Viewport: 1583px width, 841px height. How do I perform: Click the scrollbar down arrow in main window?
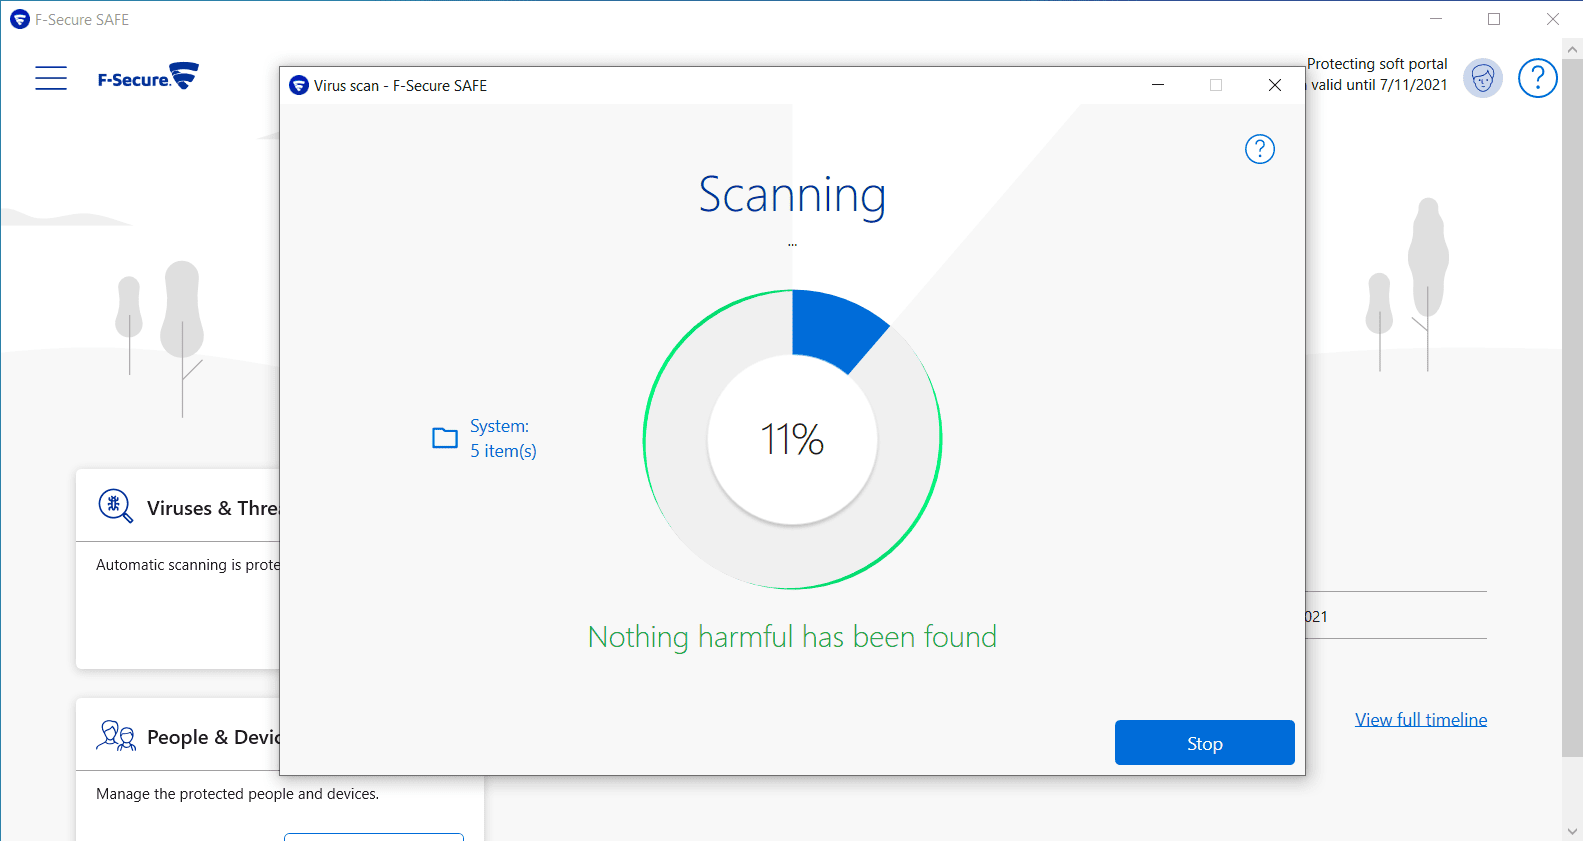coord(1572,831)
